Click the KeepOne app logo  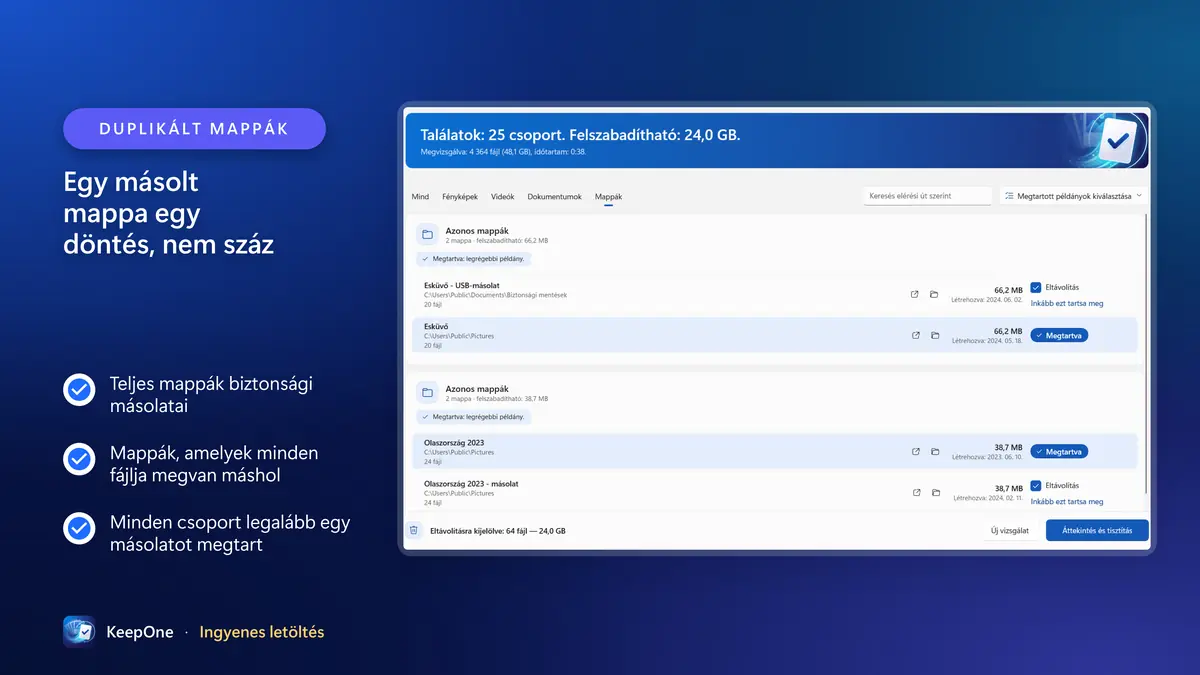pyautogui.click(x=79, y=632)
